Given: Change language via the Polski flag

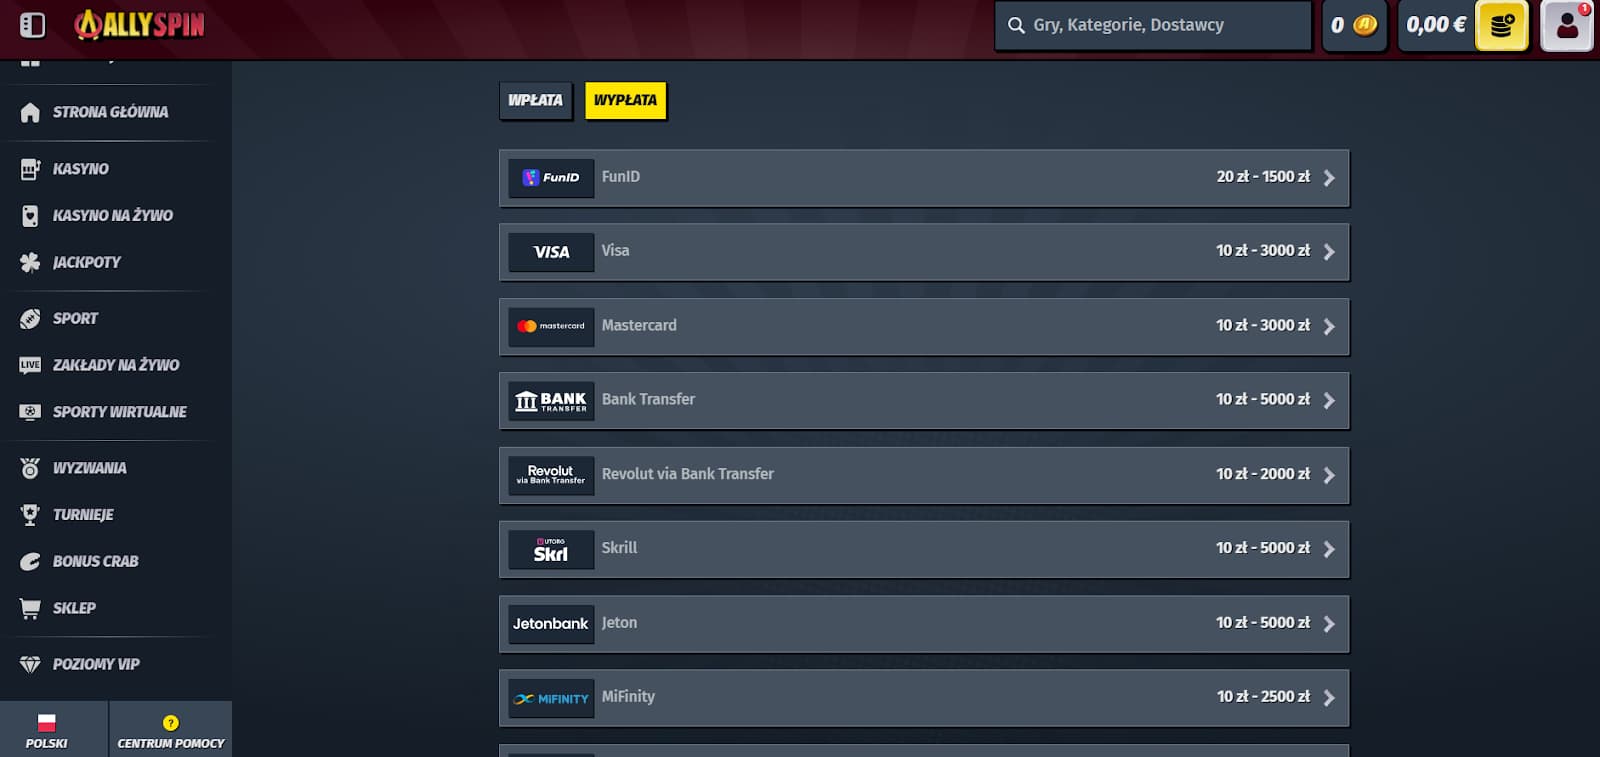Looking at the screenshot, I should 46,731.
